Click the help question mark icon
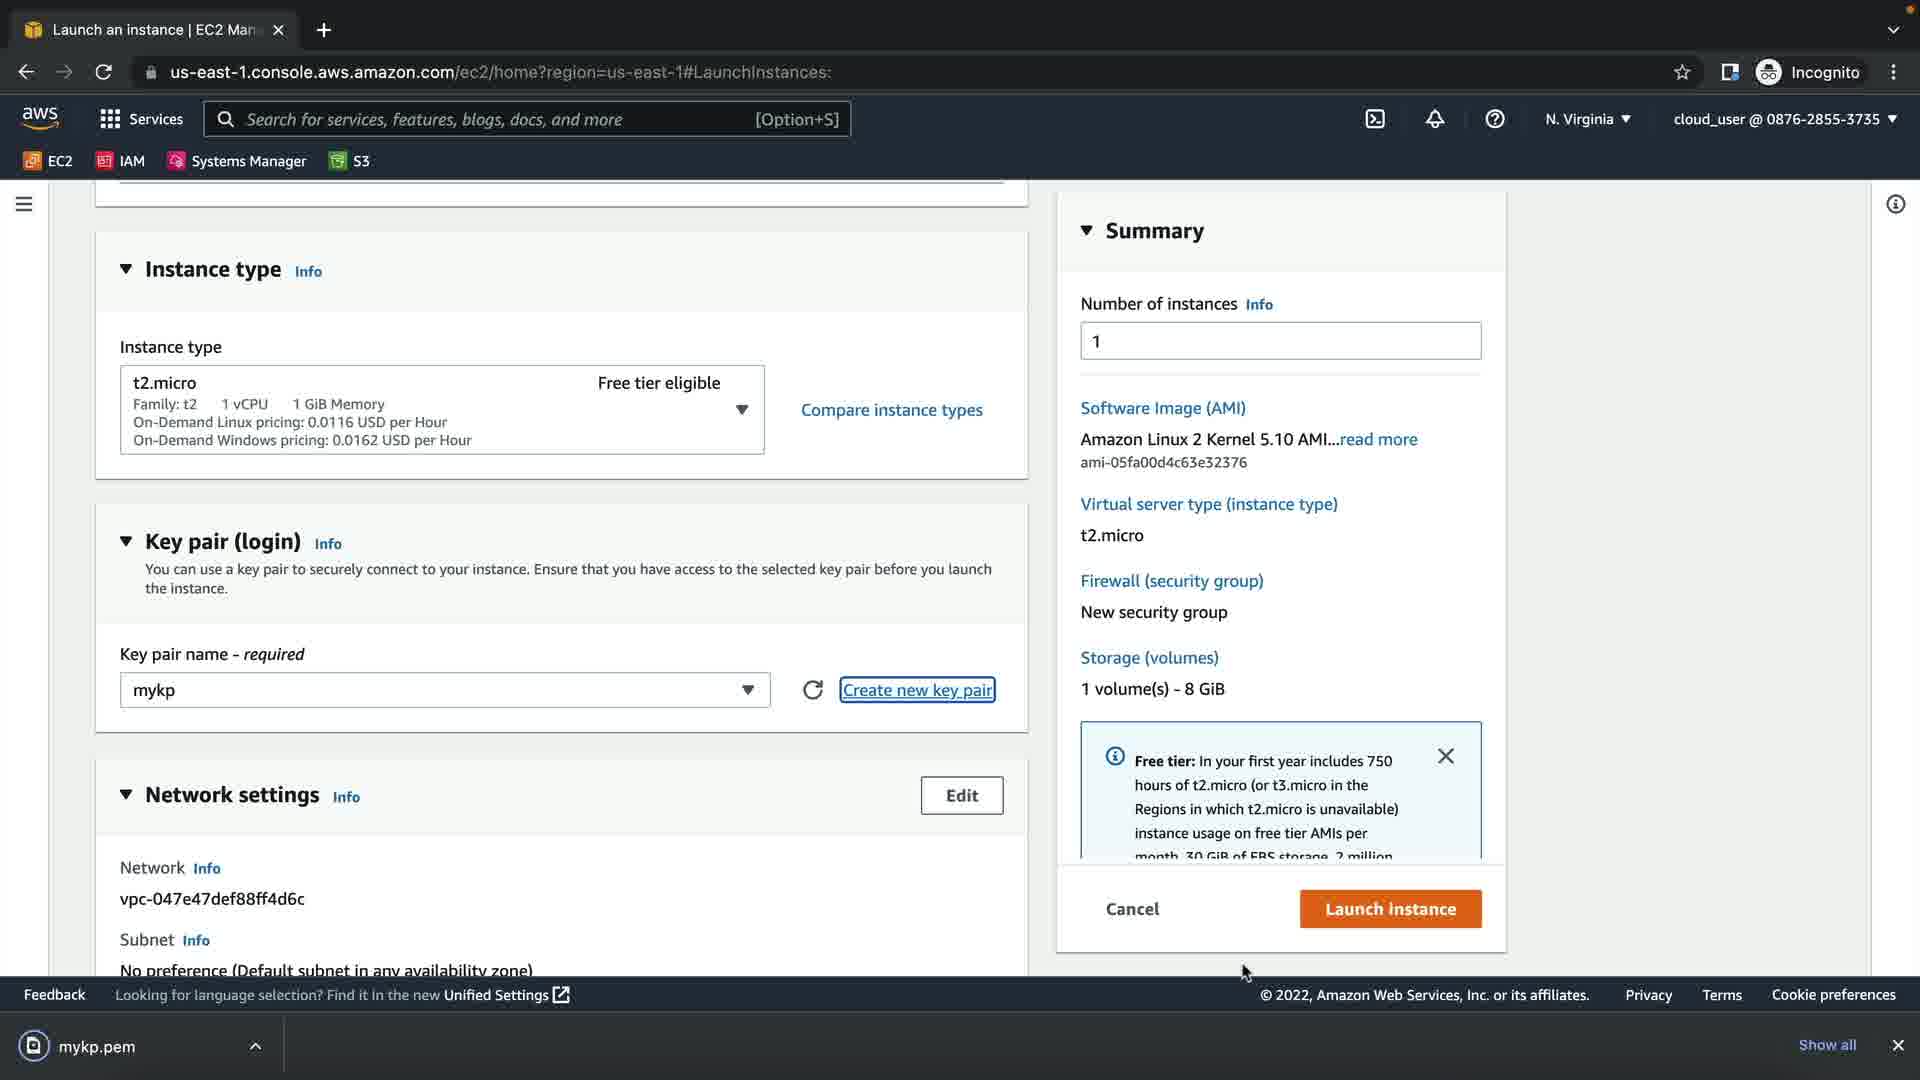This screenshot has height=1080, width=1920. [x=1494, y=119]
